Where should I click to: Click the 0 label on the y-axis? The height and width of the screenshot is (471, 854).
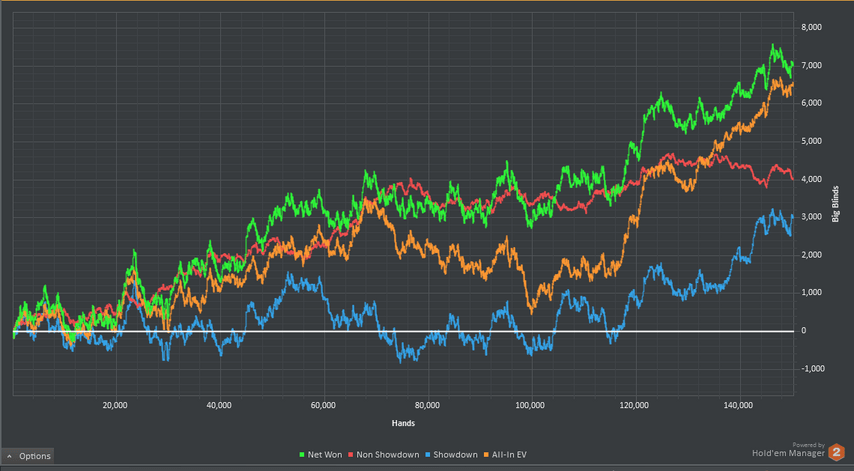pos(803,331)
